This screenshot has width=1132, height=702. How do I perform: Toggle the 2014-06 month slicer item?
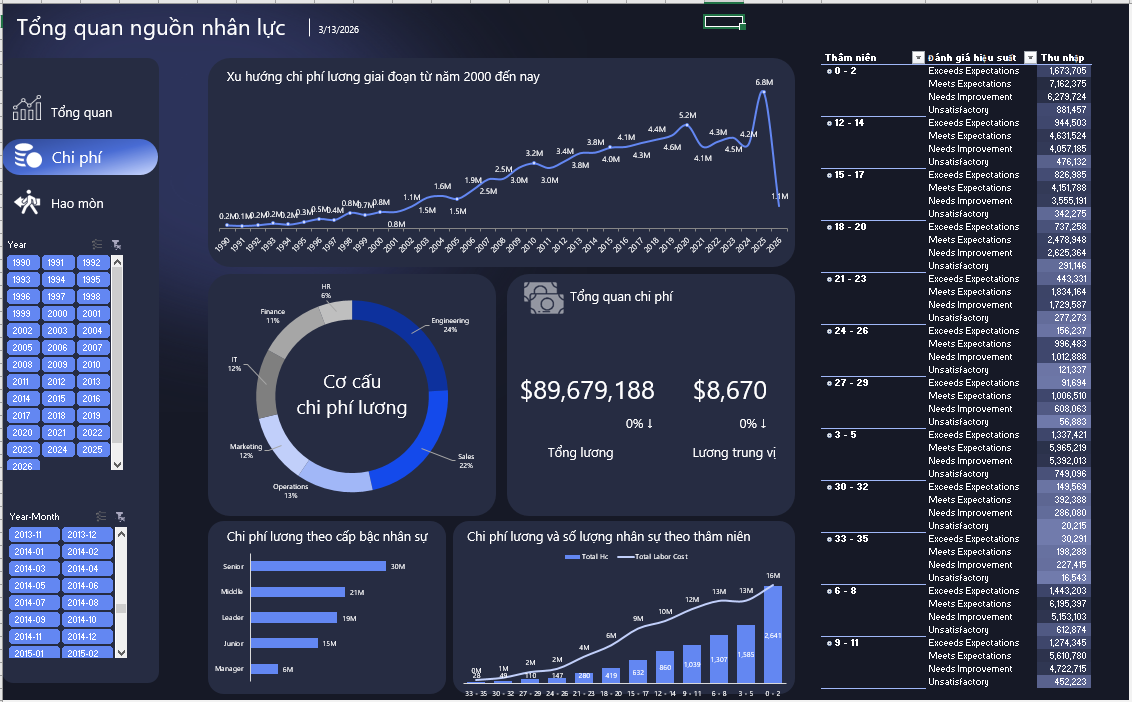[x=88, y=586]
